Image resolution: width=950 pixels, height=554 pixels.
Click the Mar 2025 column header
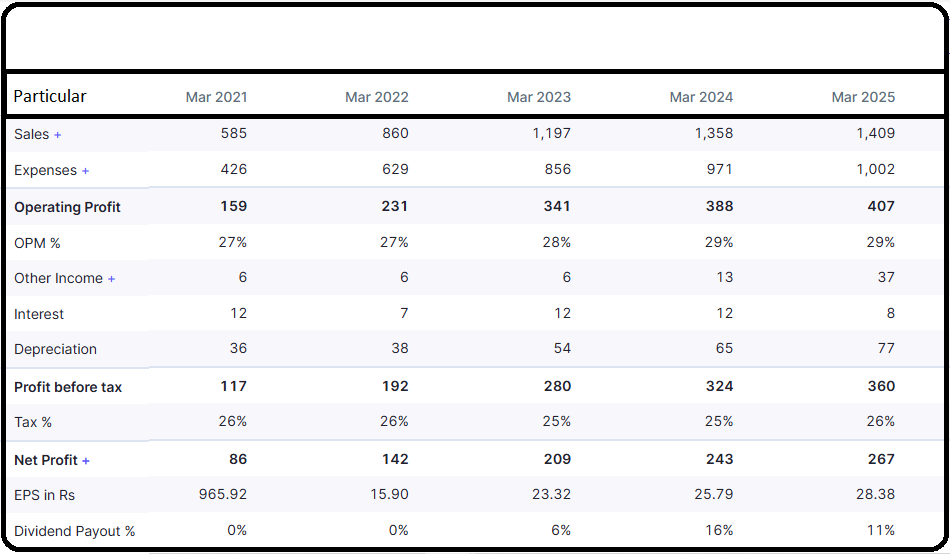(x=863, y=97)
